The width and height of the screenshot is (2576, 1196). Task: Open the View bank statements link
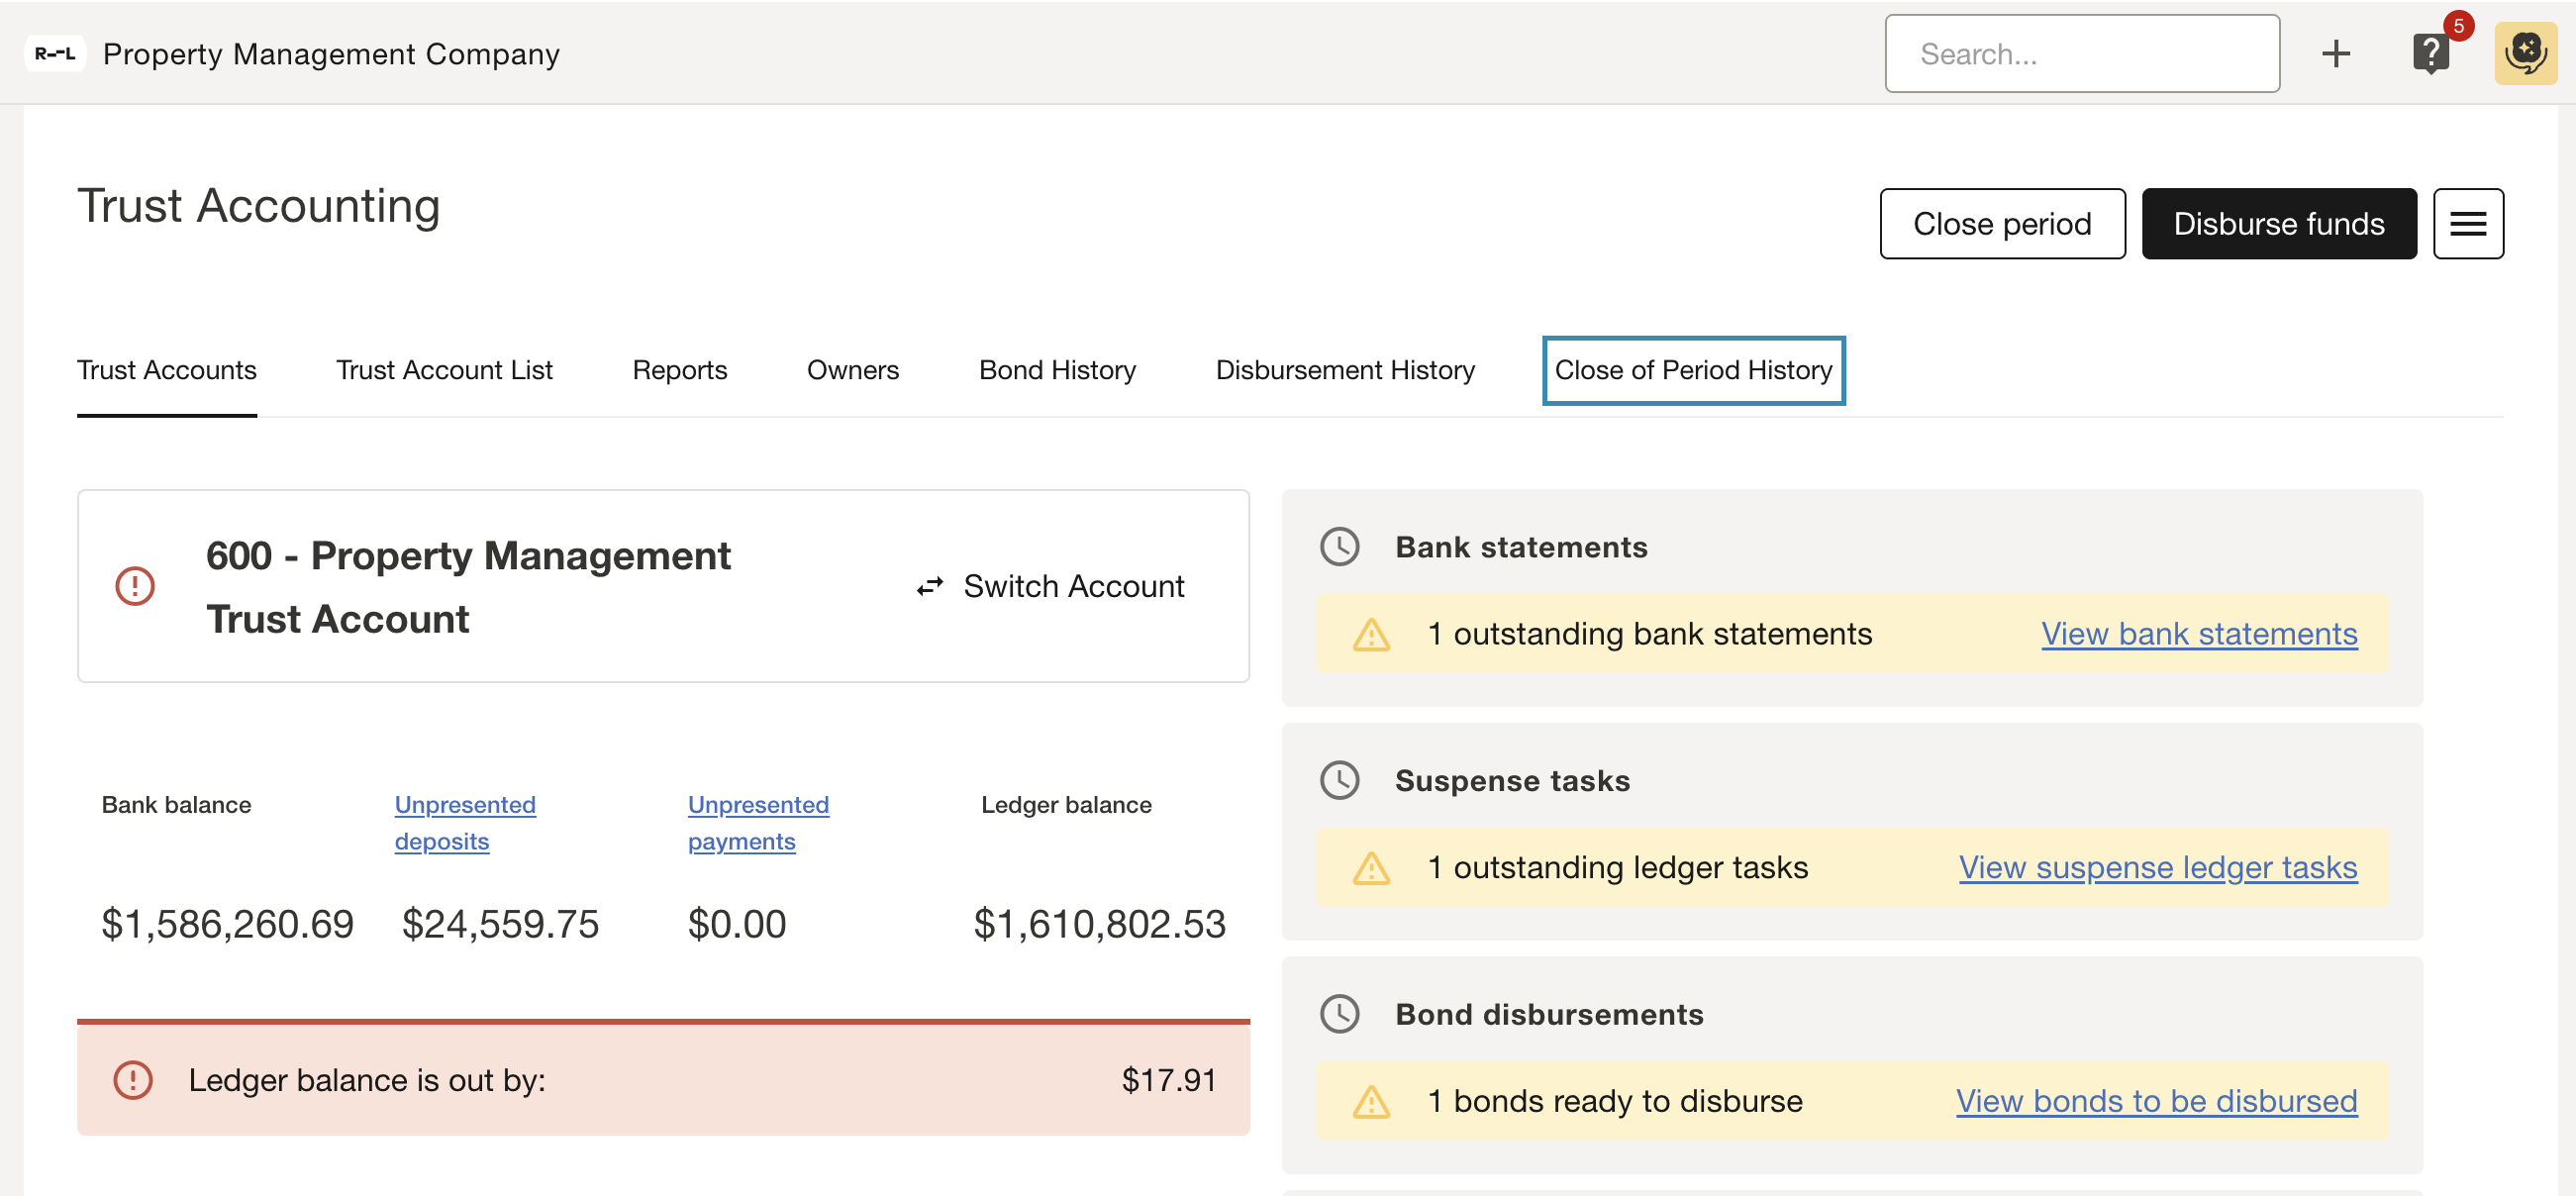point(2199,634)
